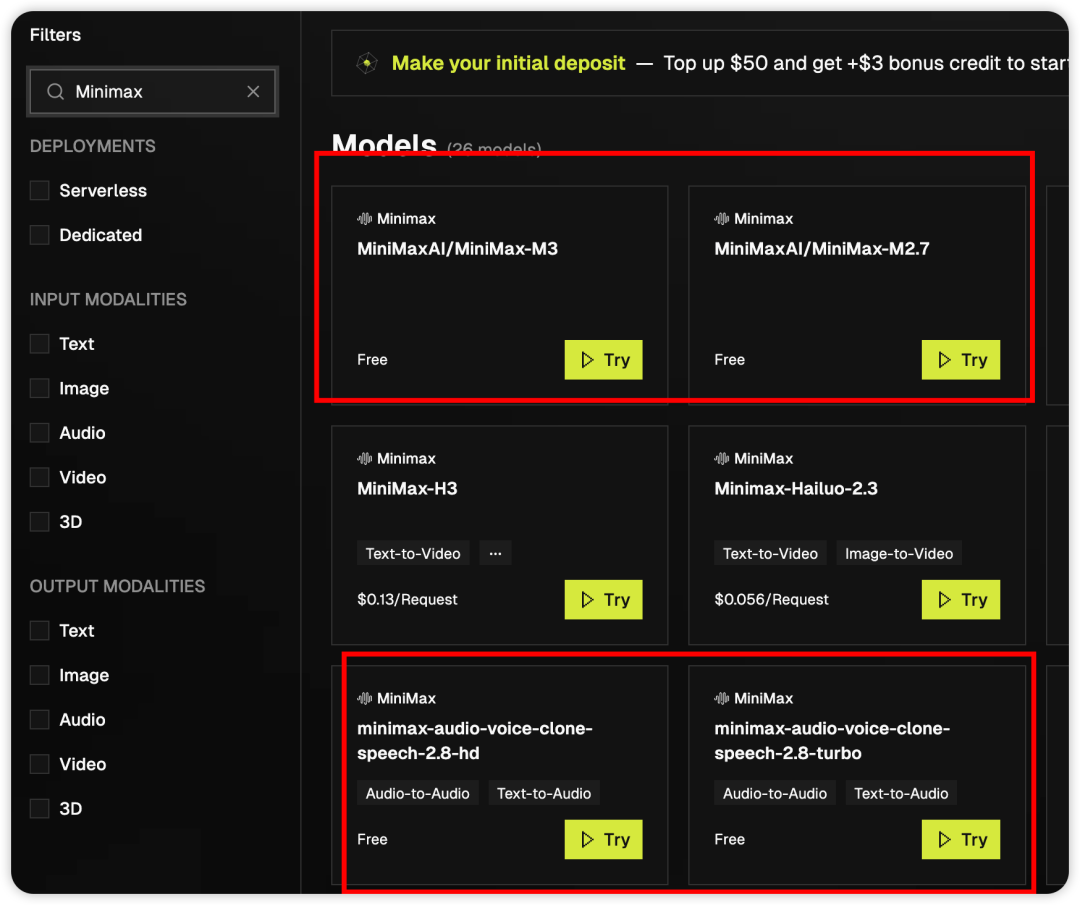Check Video under Output Modalities
The image size is (1080, 905).
coord(39,764)
